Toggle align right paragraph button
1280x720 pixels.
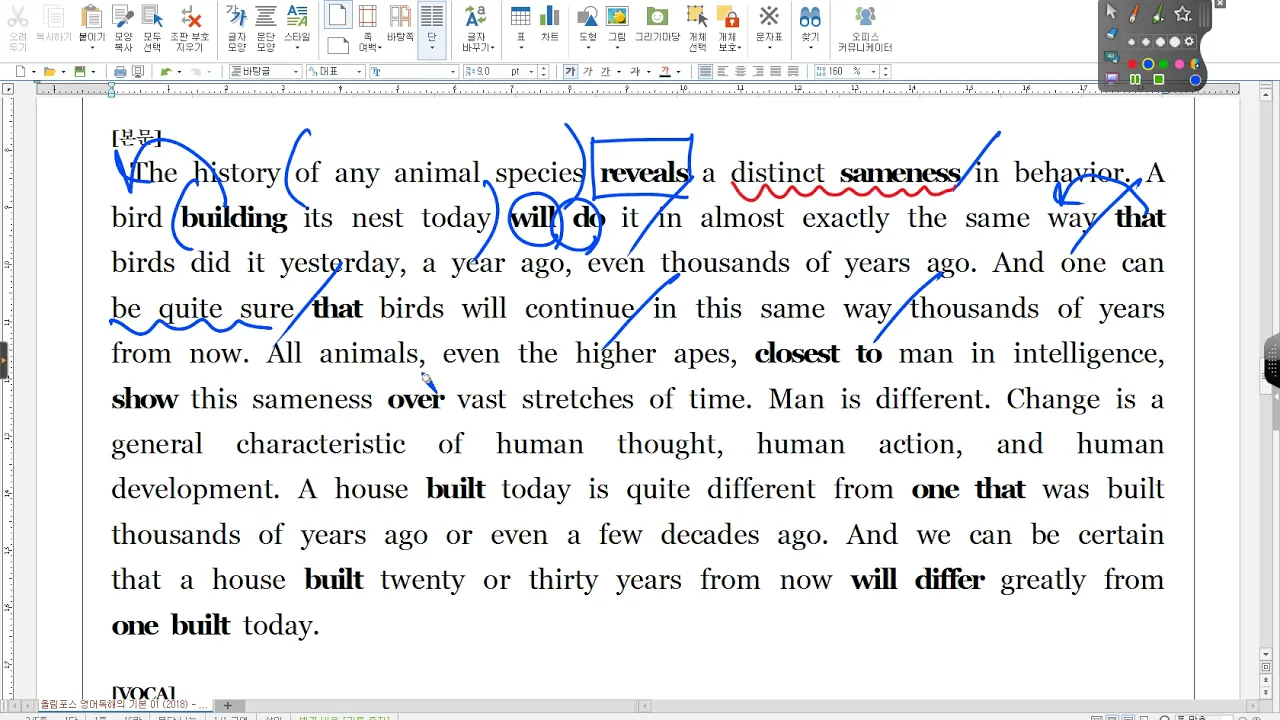tap(758, 72)
